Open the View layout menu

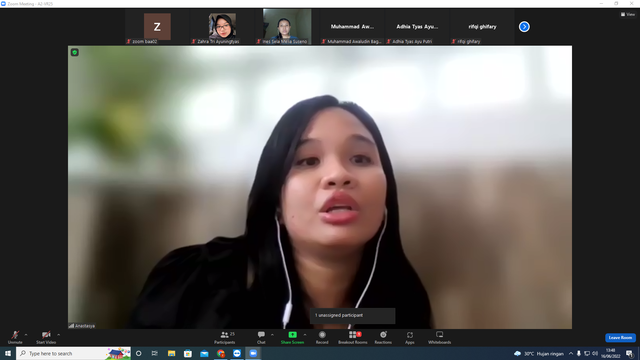628,14
